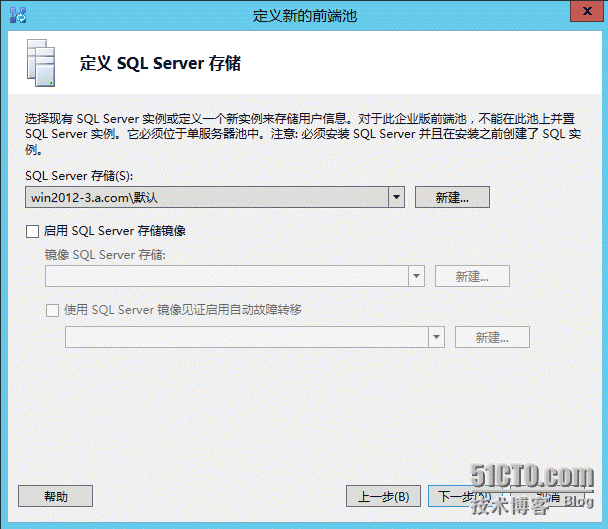Go back with 上一步(B) button
The height and width of the screenshot is (529, 608).
pyautogui.click(x=383, y=496)
